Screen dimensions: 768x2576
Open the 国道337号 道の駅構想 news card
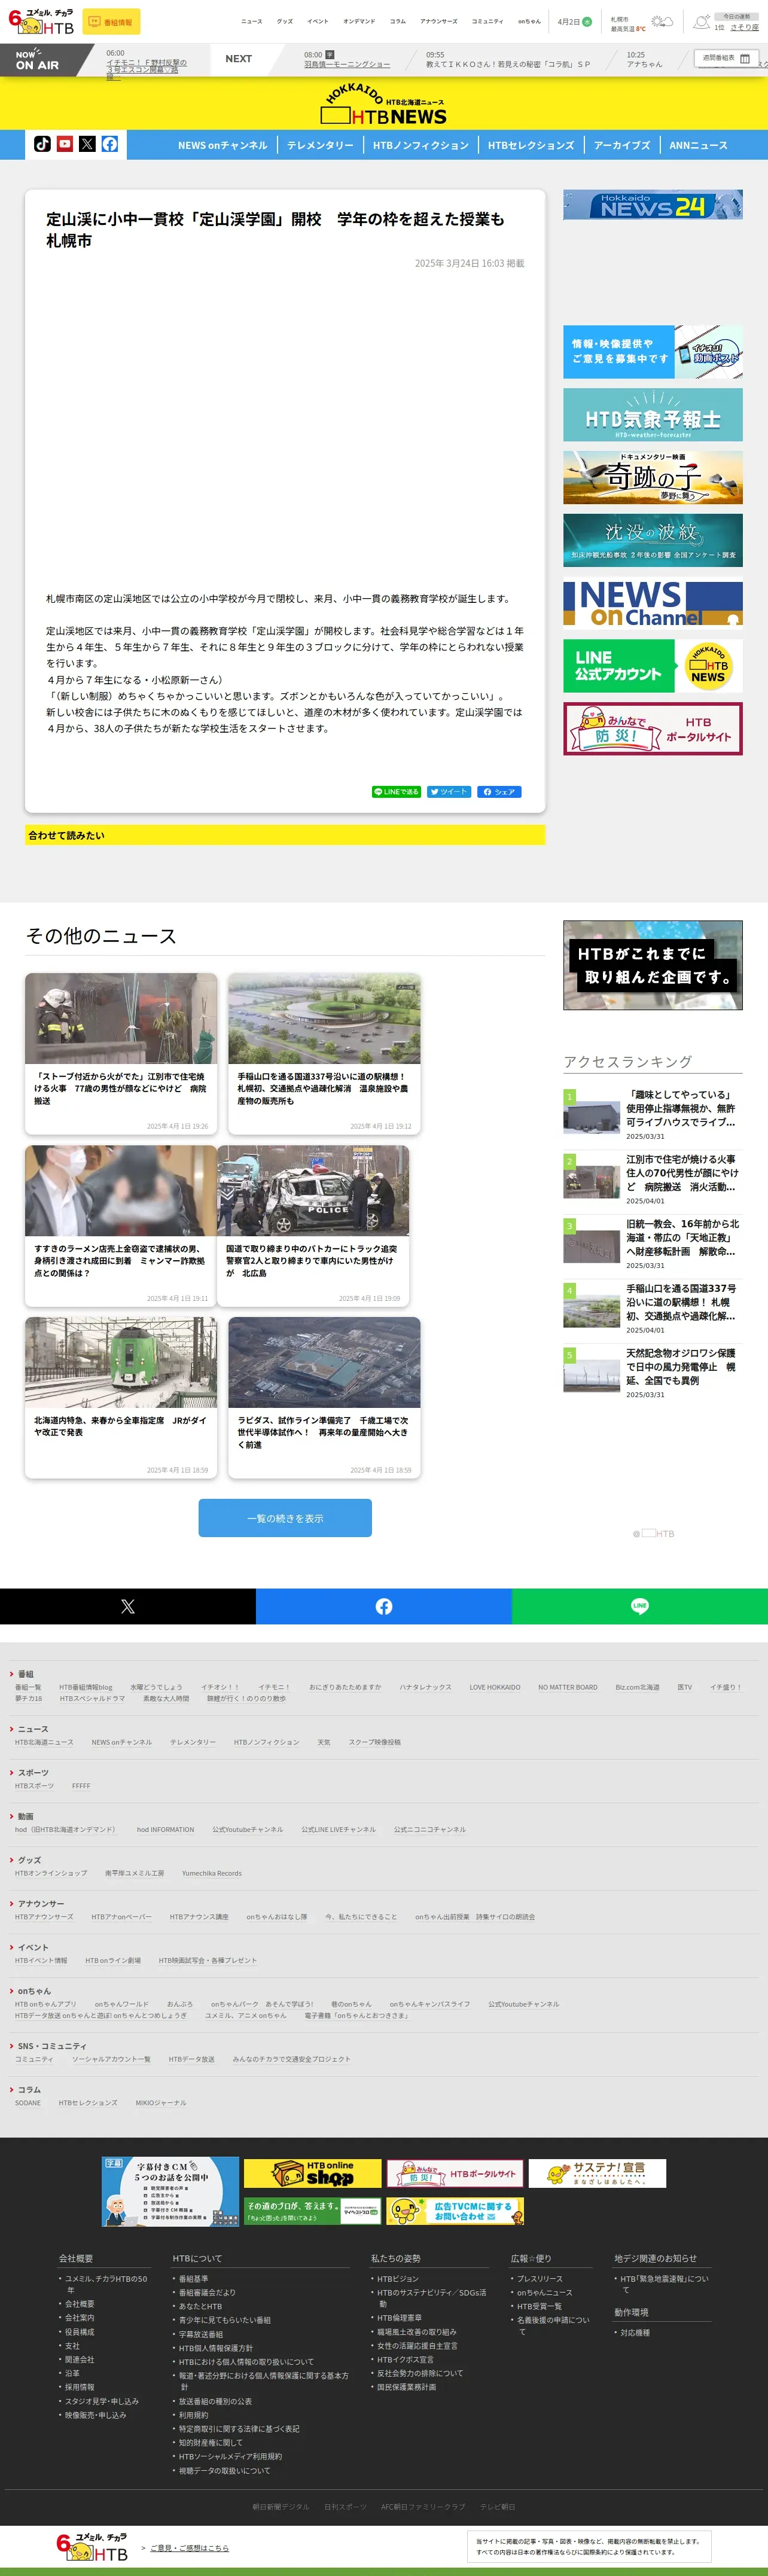324,1054
